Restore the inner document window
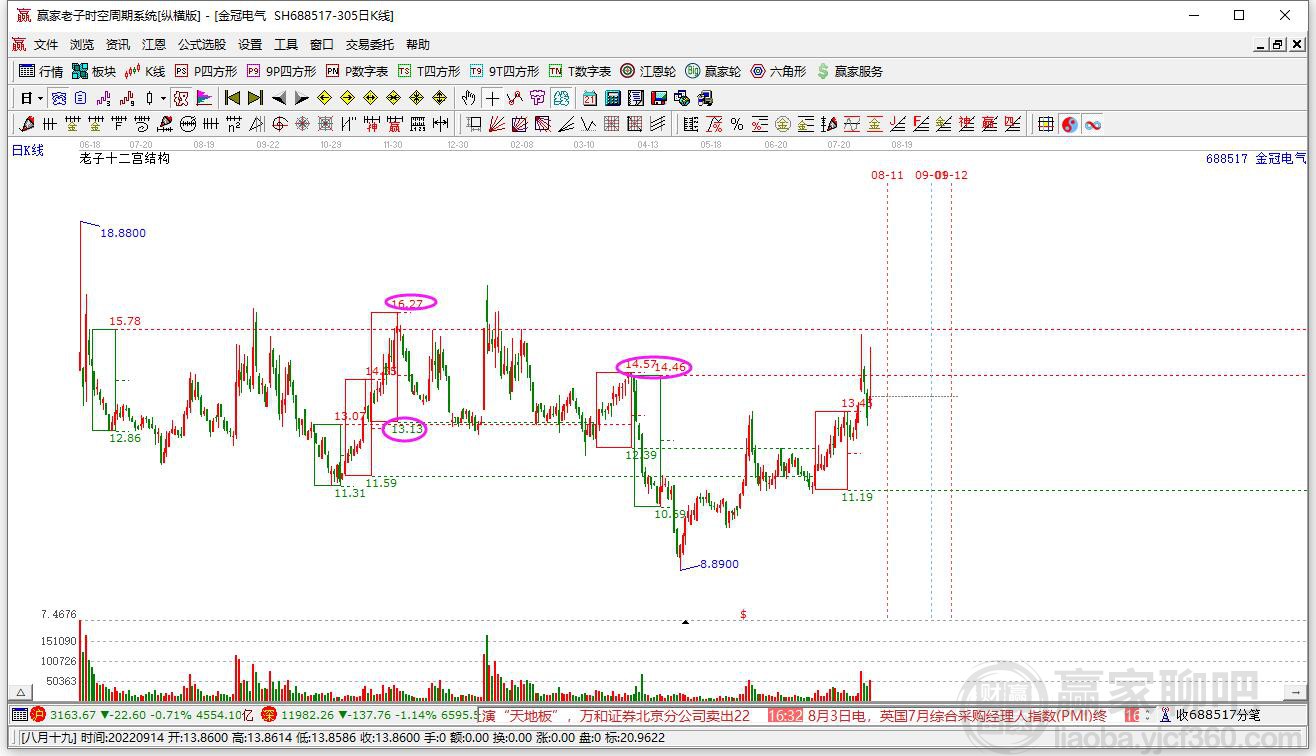1316x756 pixels. point(1278,44)
